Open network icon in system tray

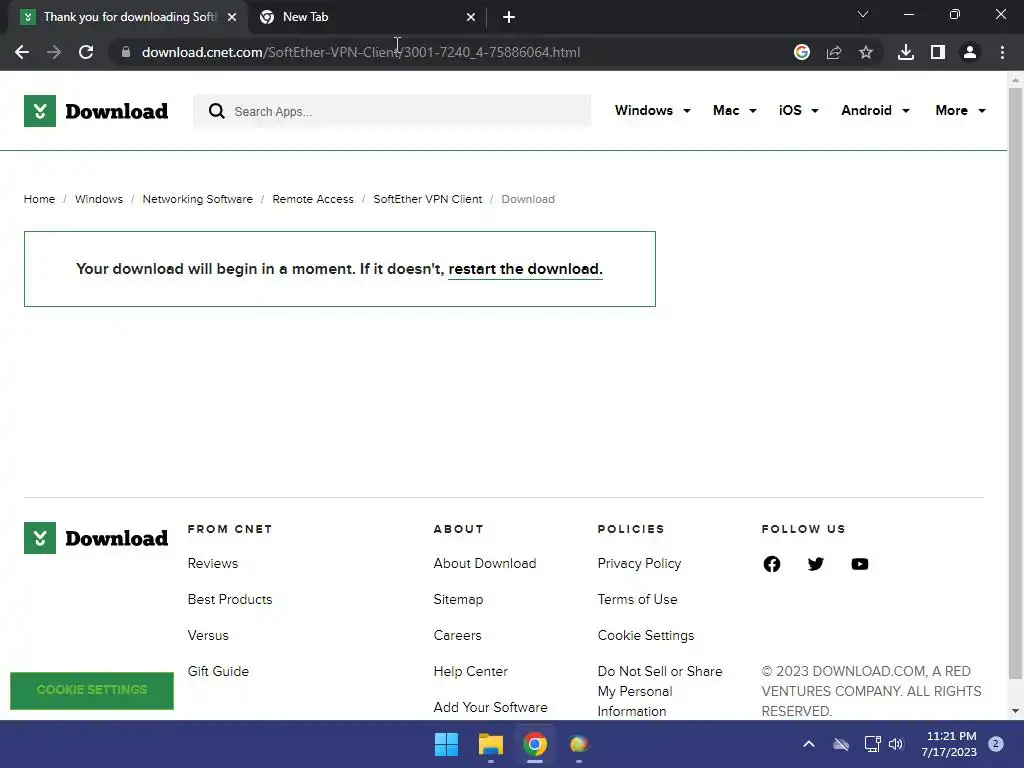tap(872, 744)
